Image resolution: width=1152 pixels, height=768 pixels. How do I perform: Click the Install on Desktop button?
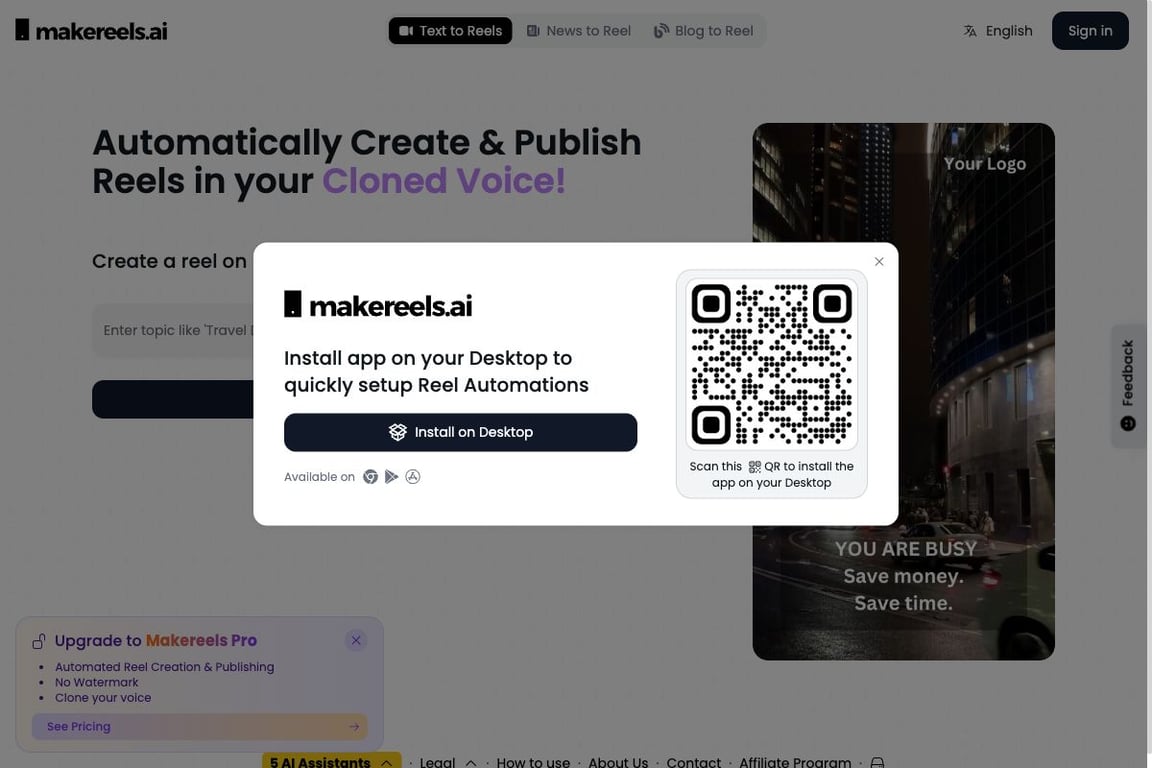tap(461, 432)
